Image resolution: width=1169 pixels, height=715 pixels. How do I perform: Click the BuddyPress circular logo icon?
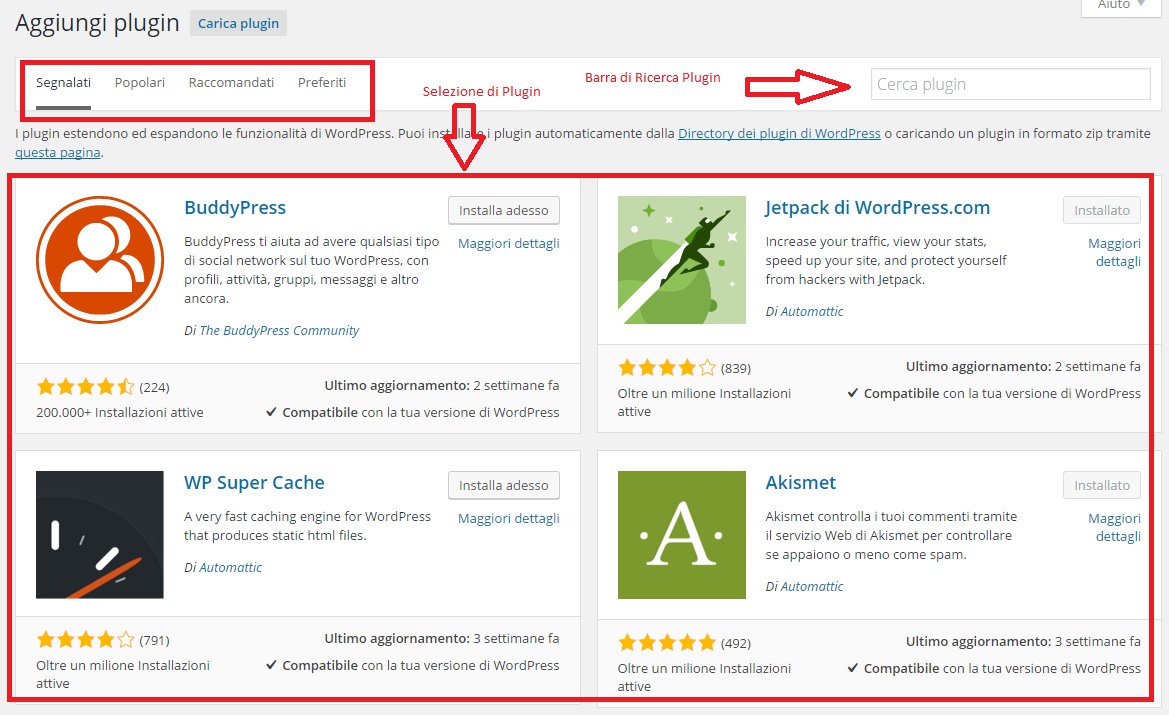[100, 258]
